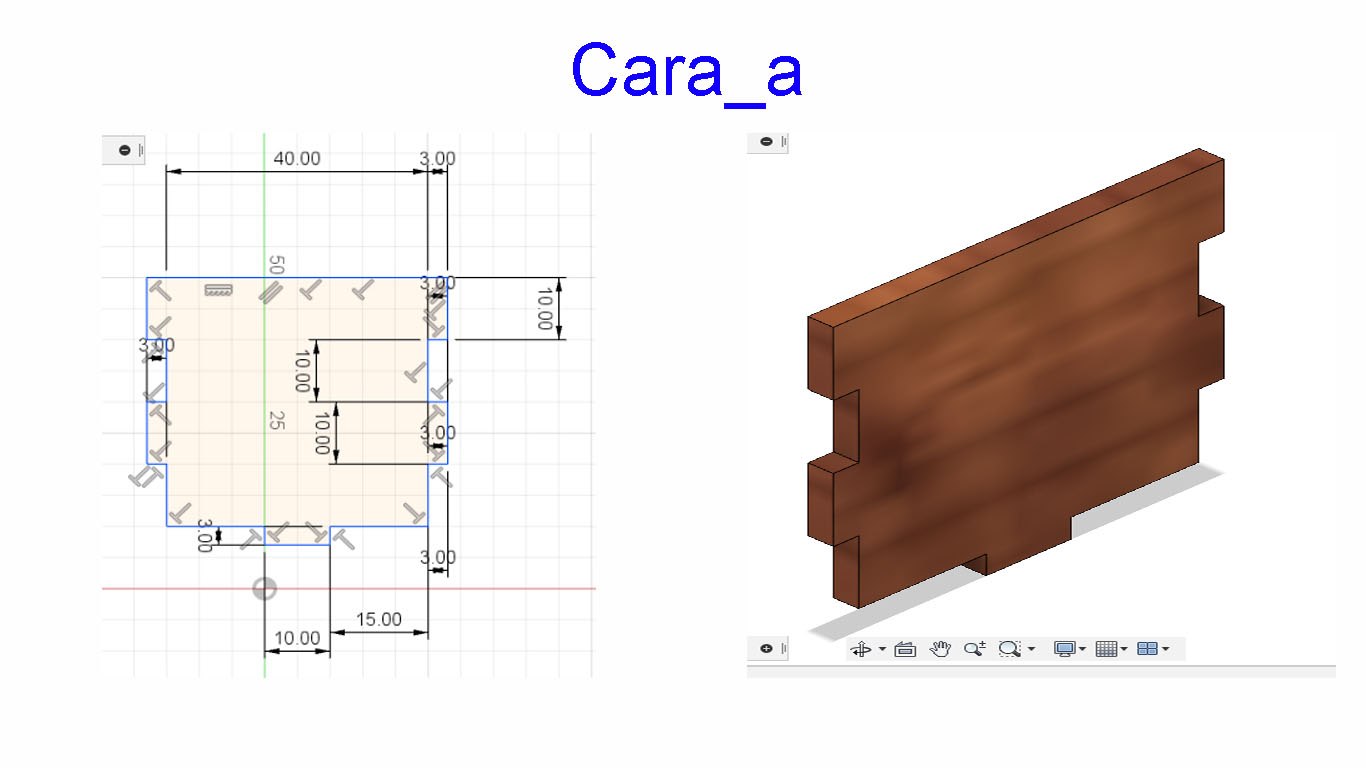Select the Pan tool

pyautogui.click(x=940, y=648)
